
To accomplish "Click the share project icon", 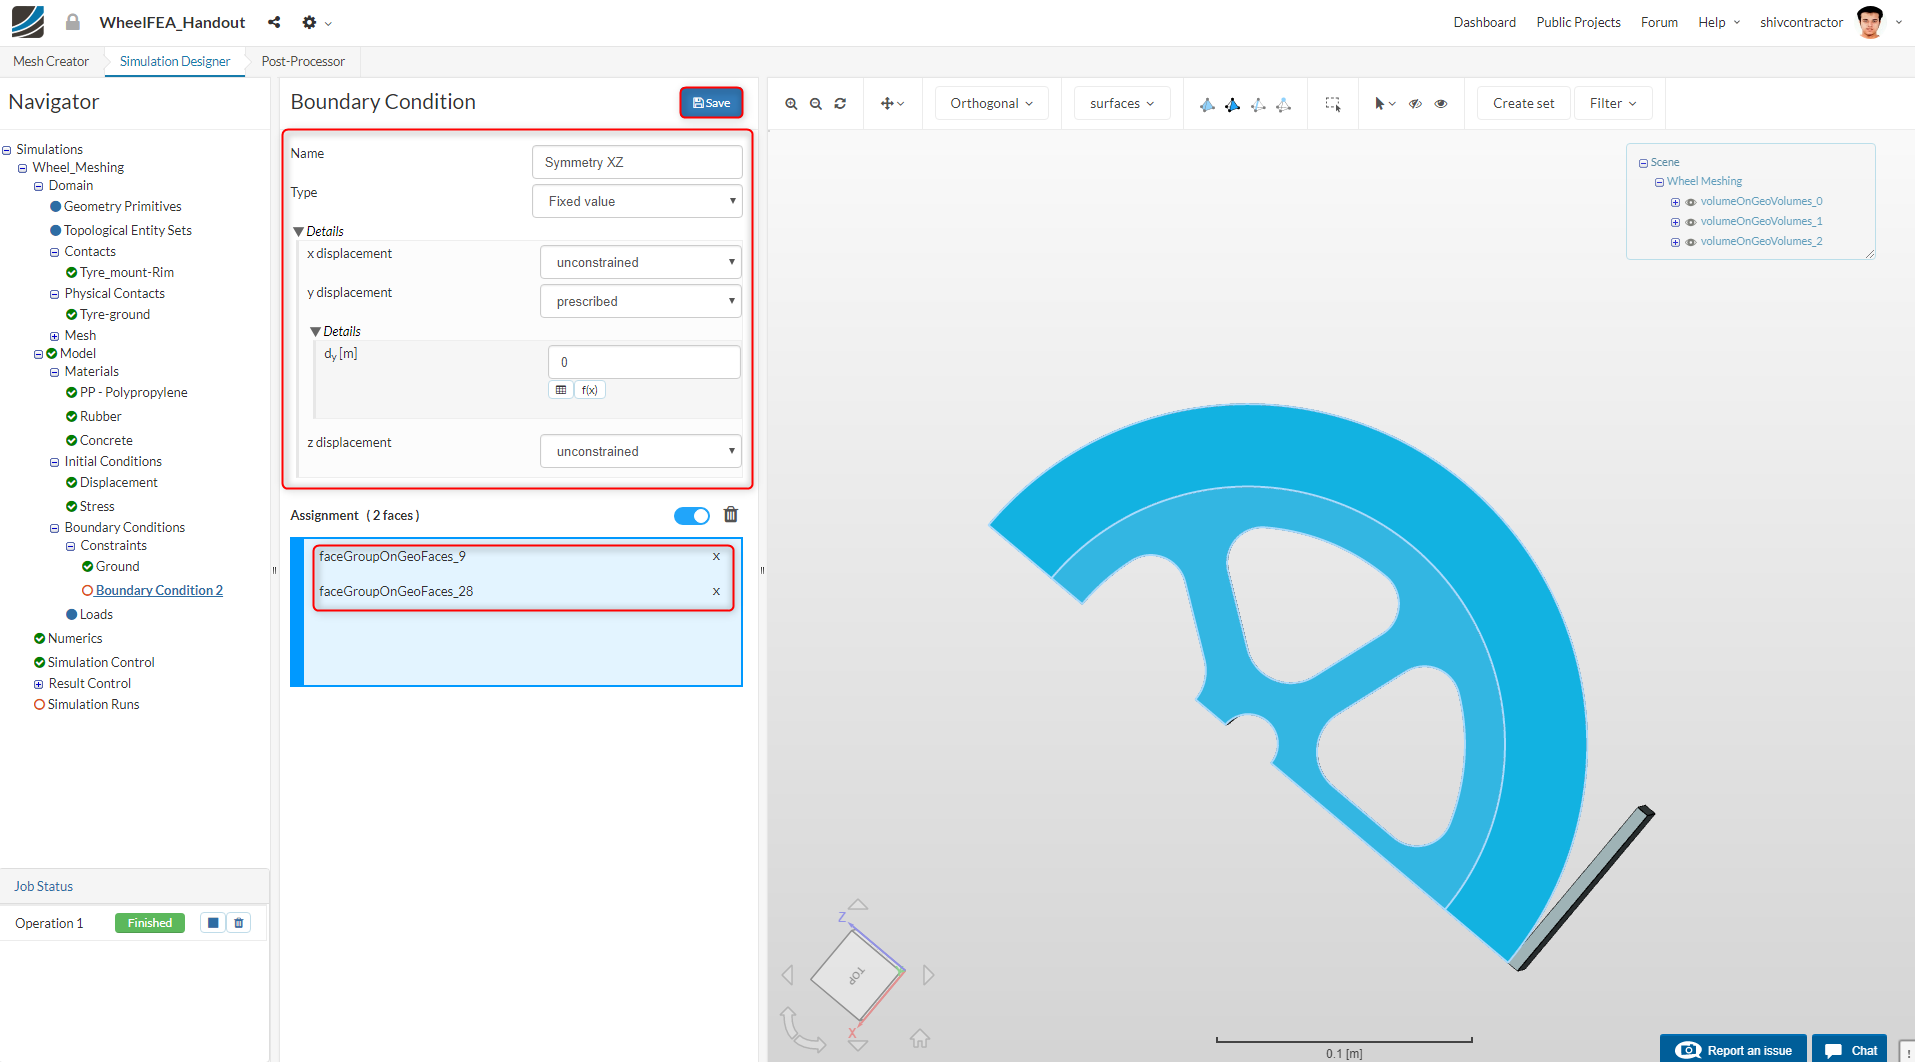I will click(274, 22).
